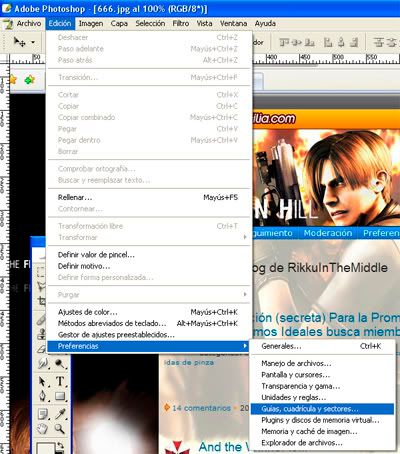
Task: Open Pantalla y cursores… preferences
Action: tap(322, 375)
